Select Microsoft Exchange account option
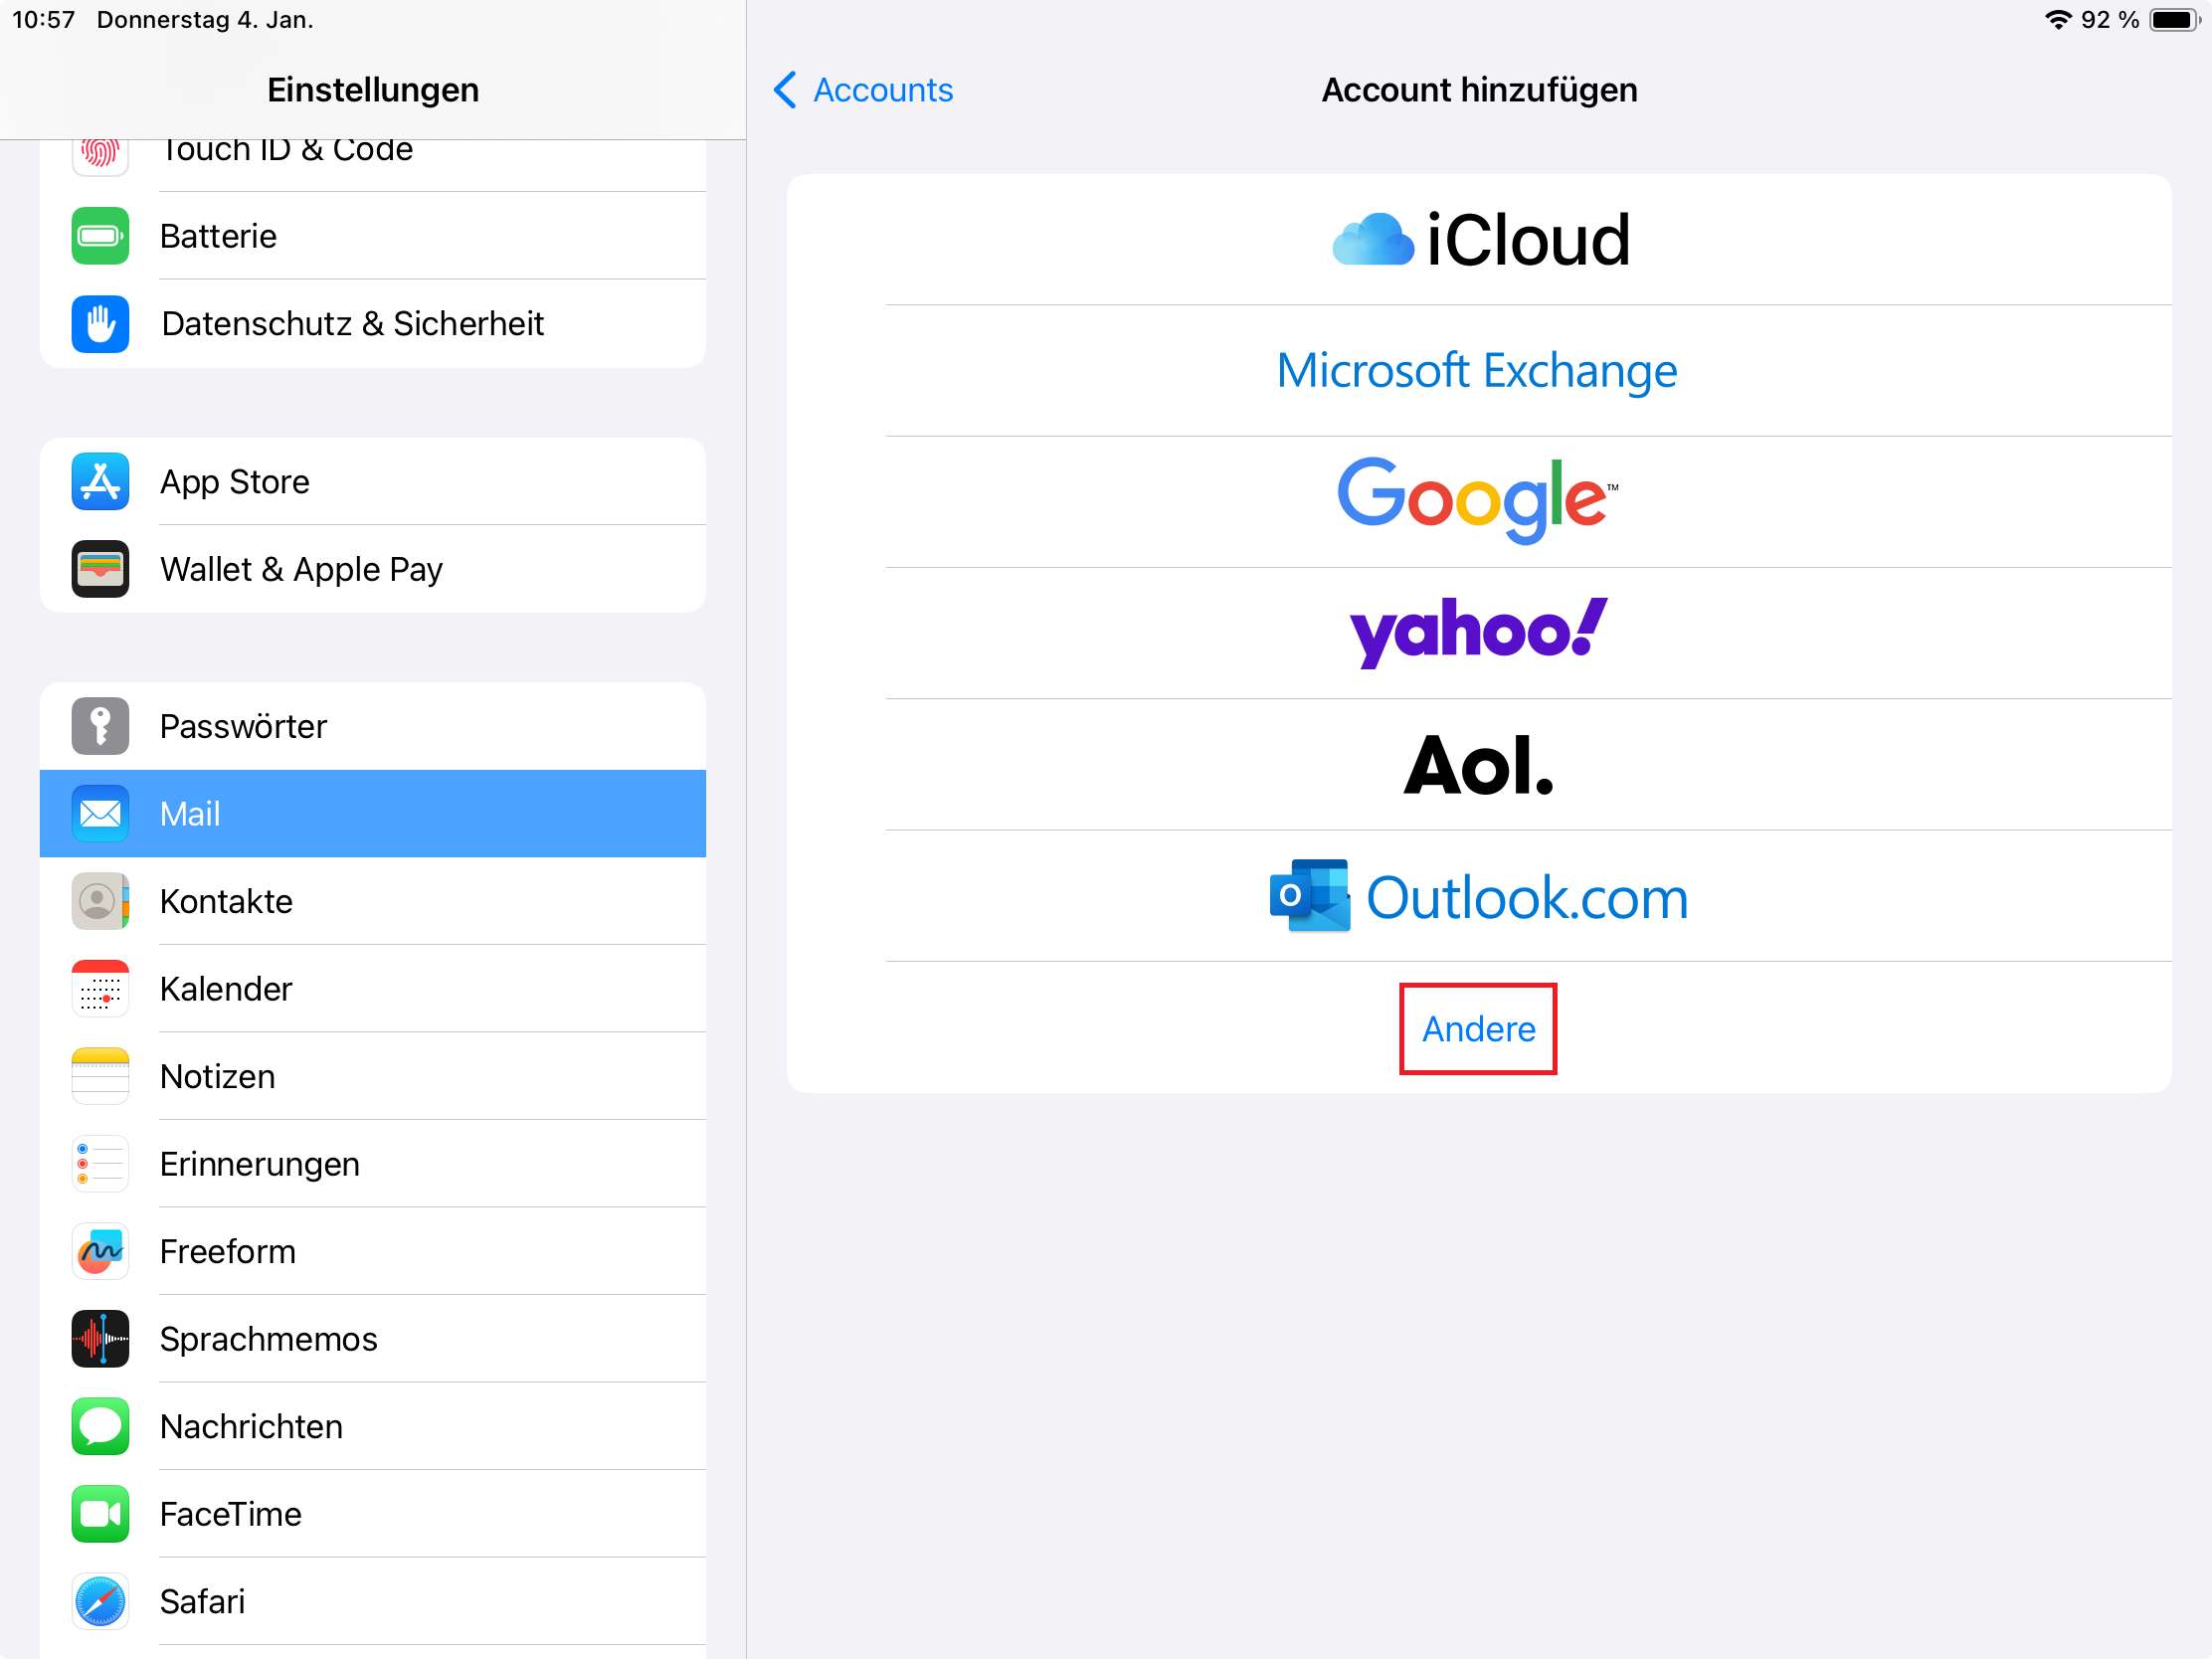This screenshot has height=1659, width=2212. point(1478,370)
